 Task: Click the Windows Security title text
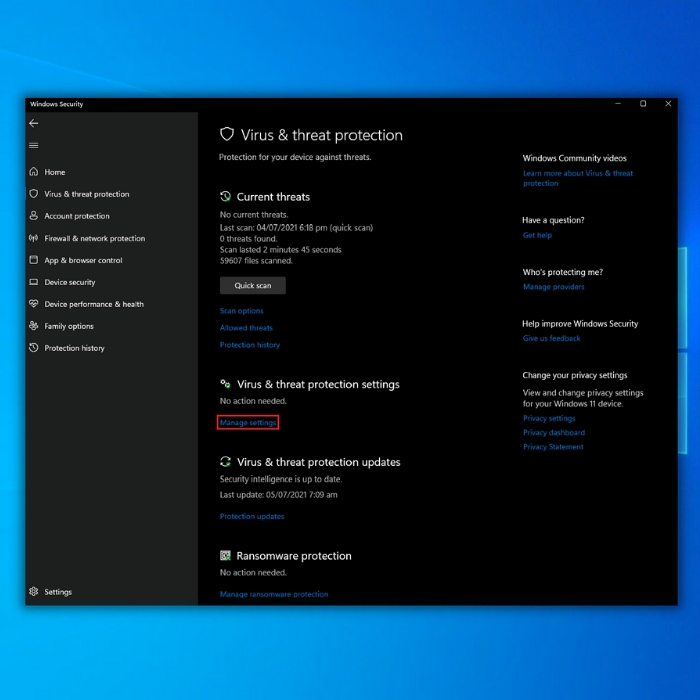(57, 104)
